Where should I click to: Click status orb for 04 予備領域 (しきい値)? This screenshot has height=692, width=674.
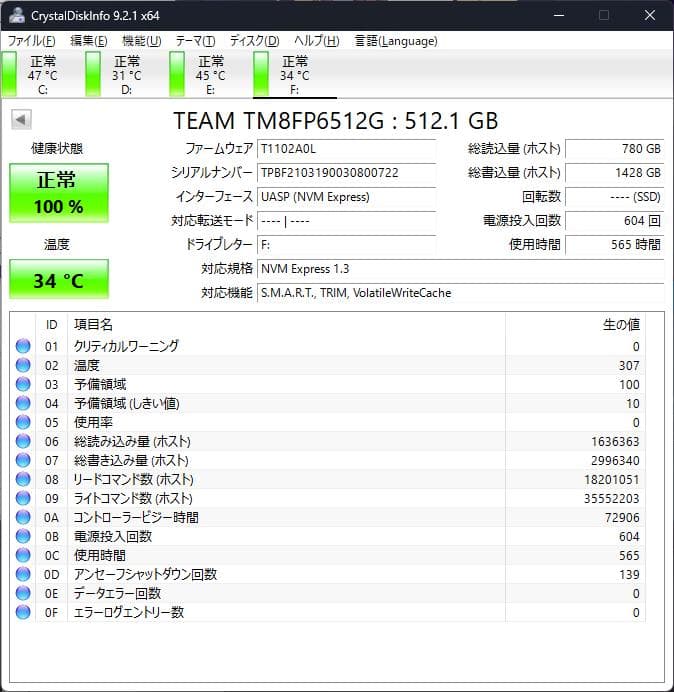coord(23,403)
